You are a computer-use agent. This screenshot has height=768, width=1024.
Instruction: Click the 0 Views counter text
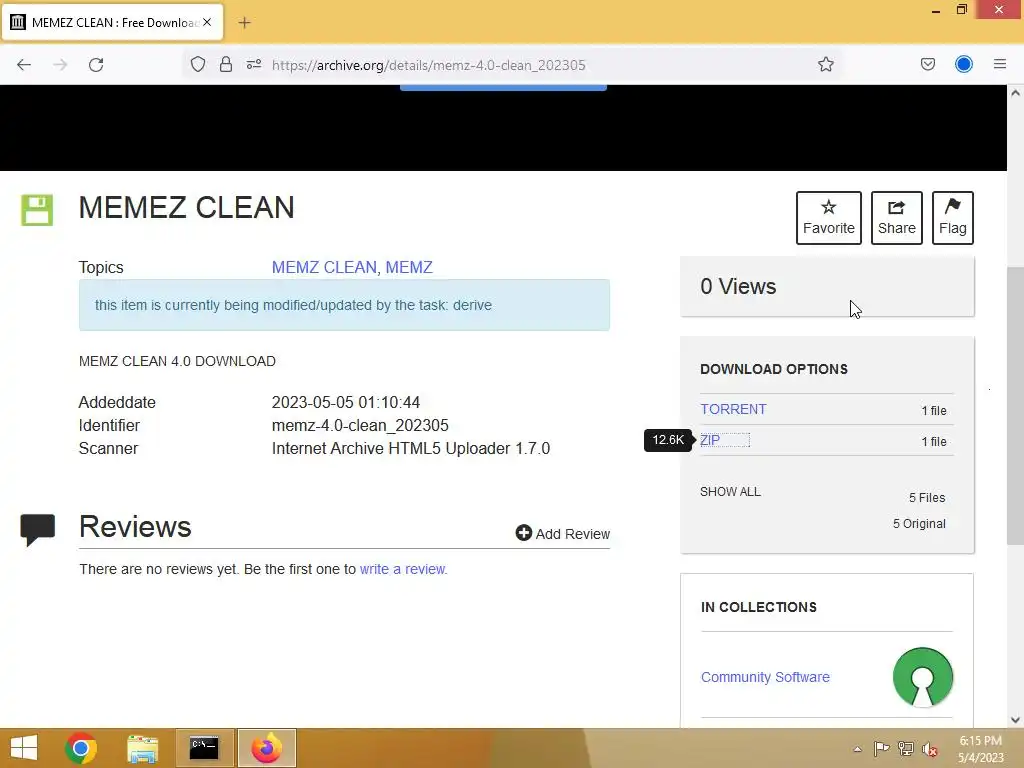[x=738, y=287]
